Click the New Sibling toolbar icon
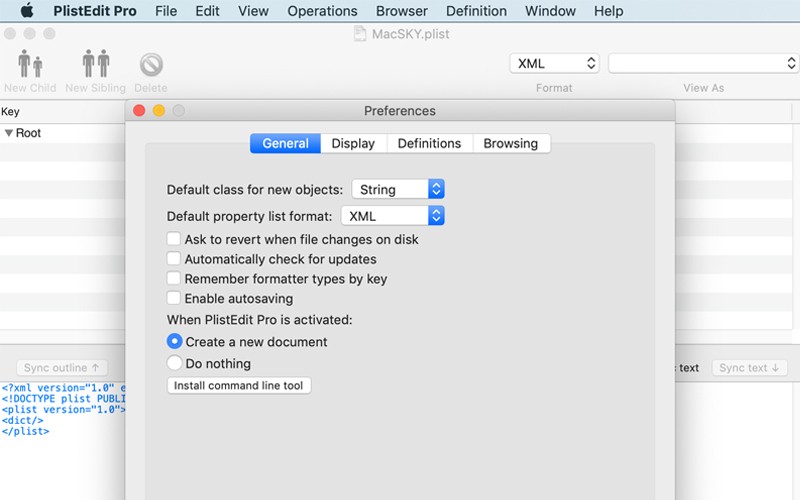The height and width of the screenshot is (500, 800). (x=96, y=64)
